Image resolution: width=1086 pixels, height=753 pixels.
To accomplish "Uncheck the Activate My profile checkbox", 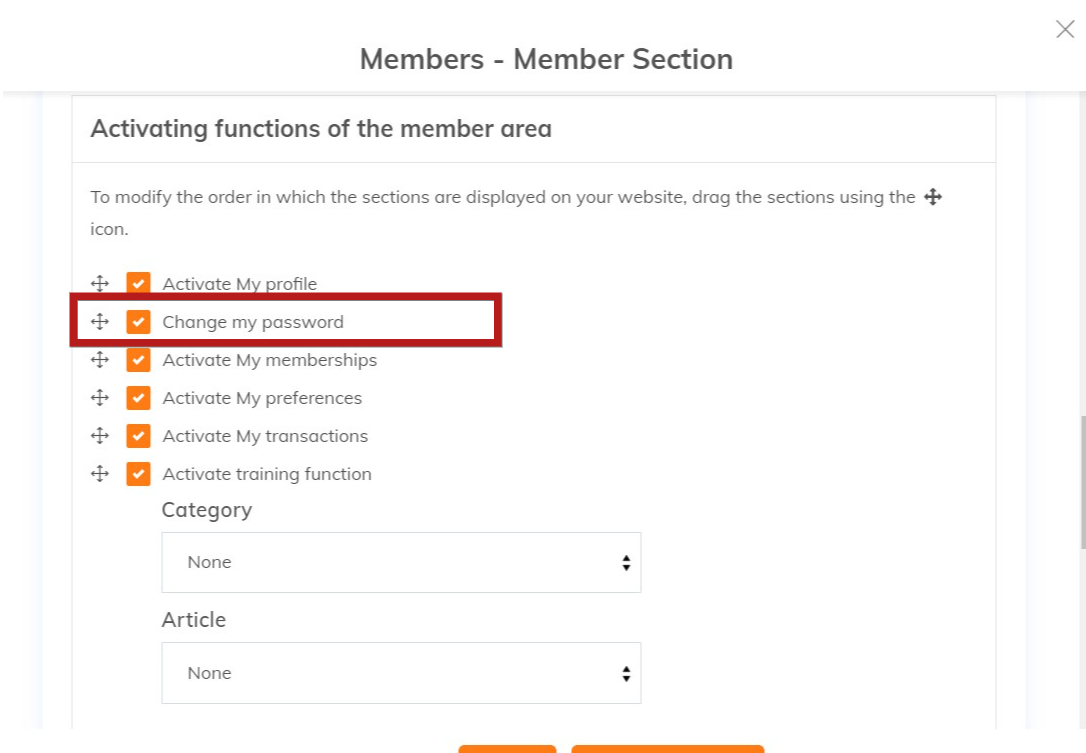I will (138, 284).
